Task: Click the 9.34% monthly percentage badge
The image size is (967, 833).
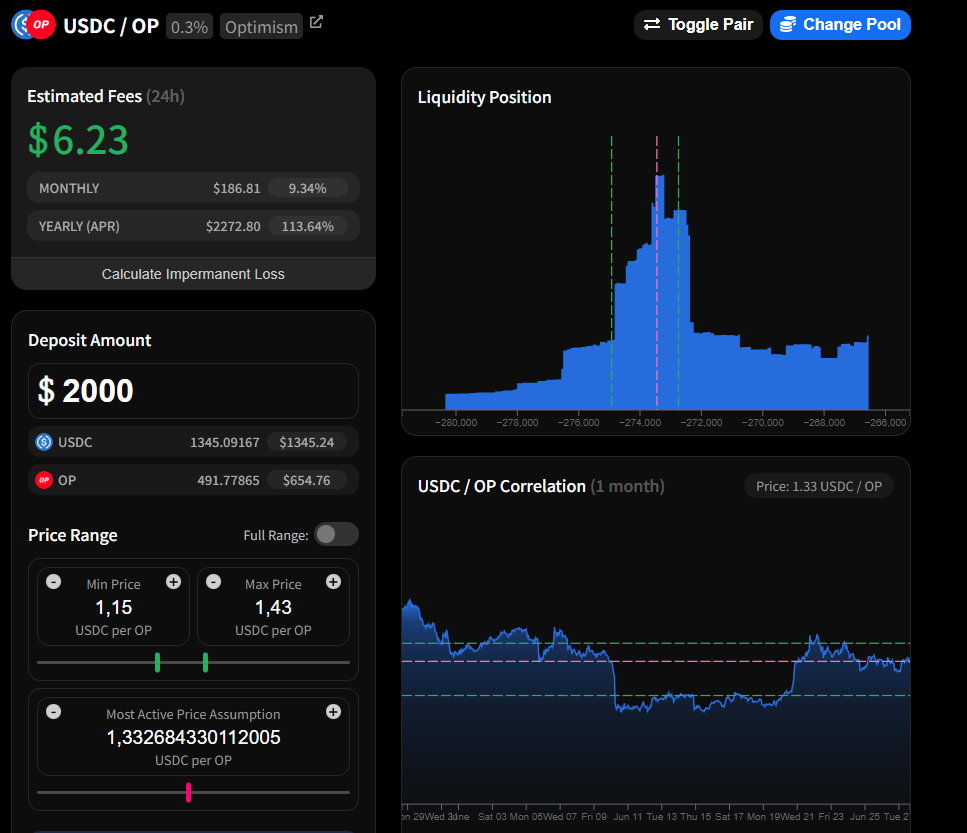Action: pos(308,188)
